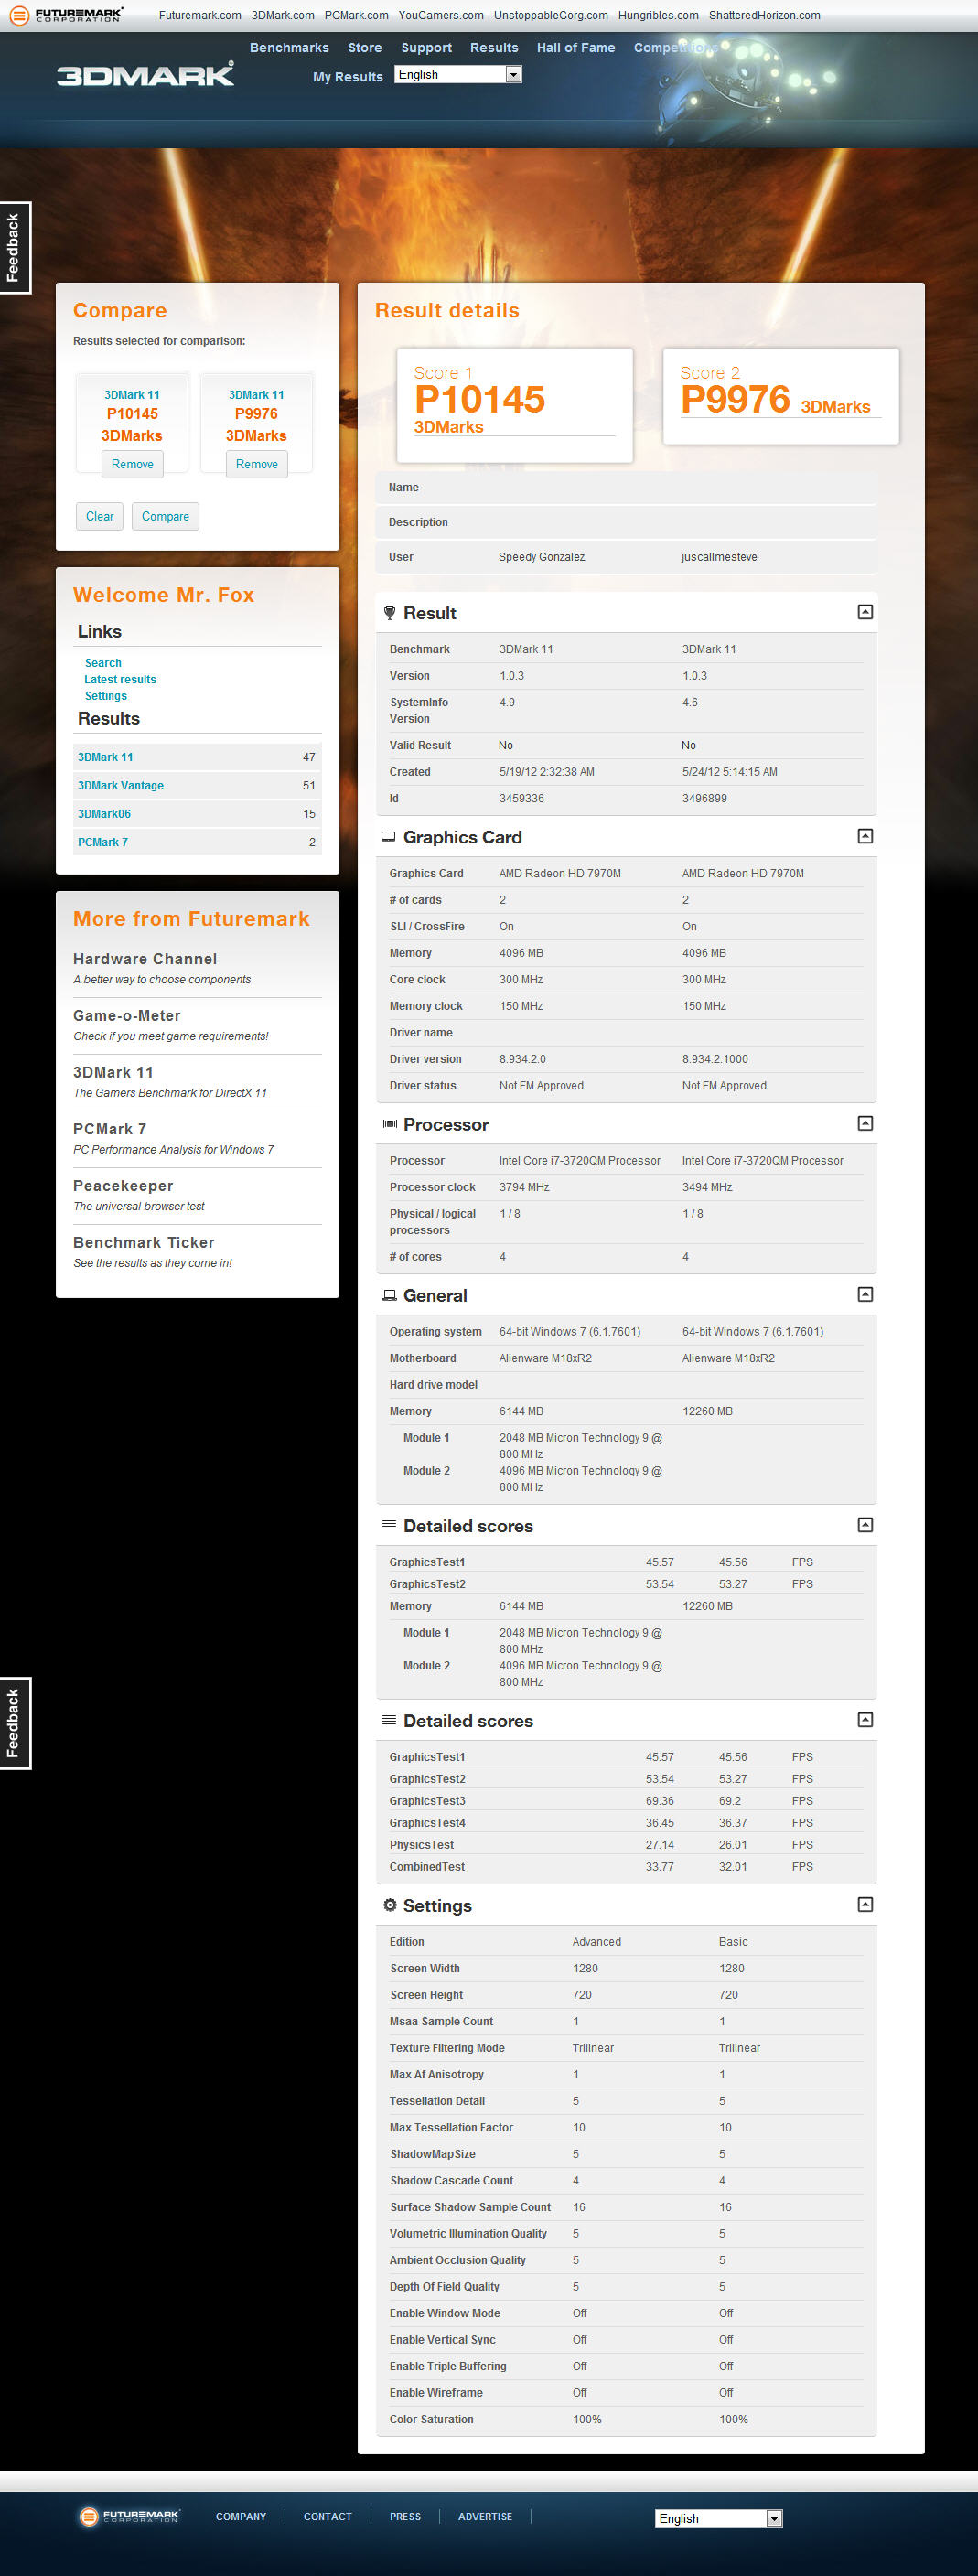The image size is (978, 2576).
Task: Go to Futuremark.com in the top bar
Action: (200, 15)
